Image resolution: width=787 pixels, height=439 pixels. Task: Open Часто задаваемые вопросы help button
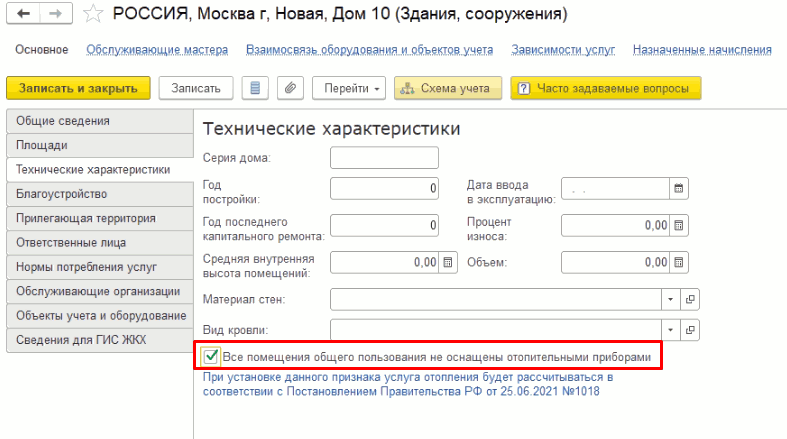[x=605, y=88]
